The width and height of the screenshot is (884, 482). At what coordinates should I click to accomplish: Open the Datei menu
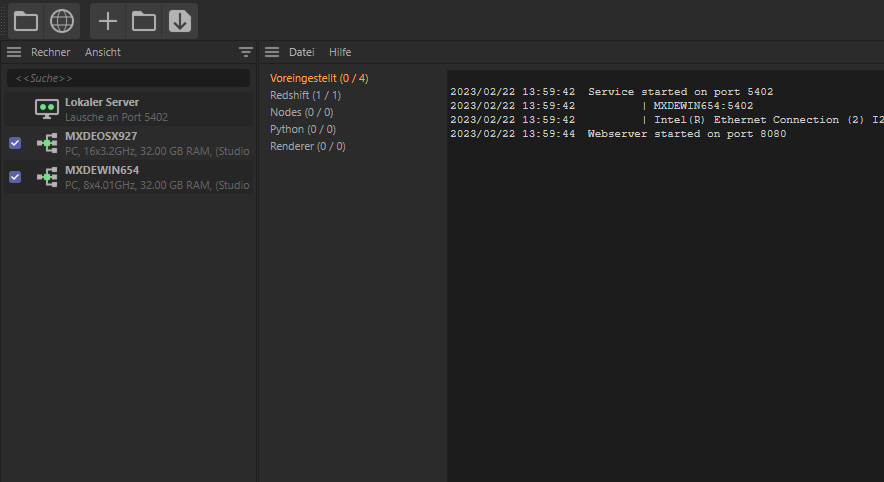302,52
